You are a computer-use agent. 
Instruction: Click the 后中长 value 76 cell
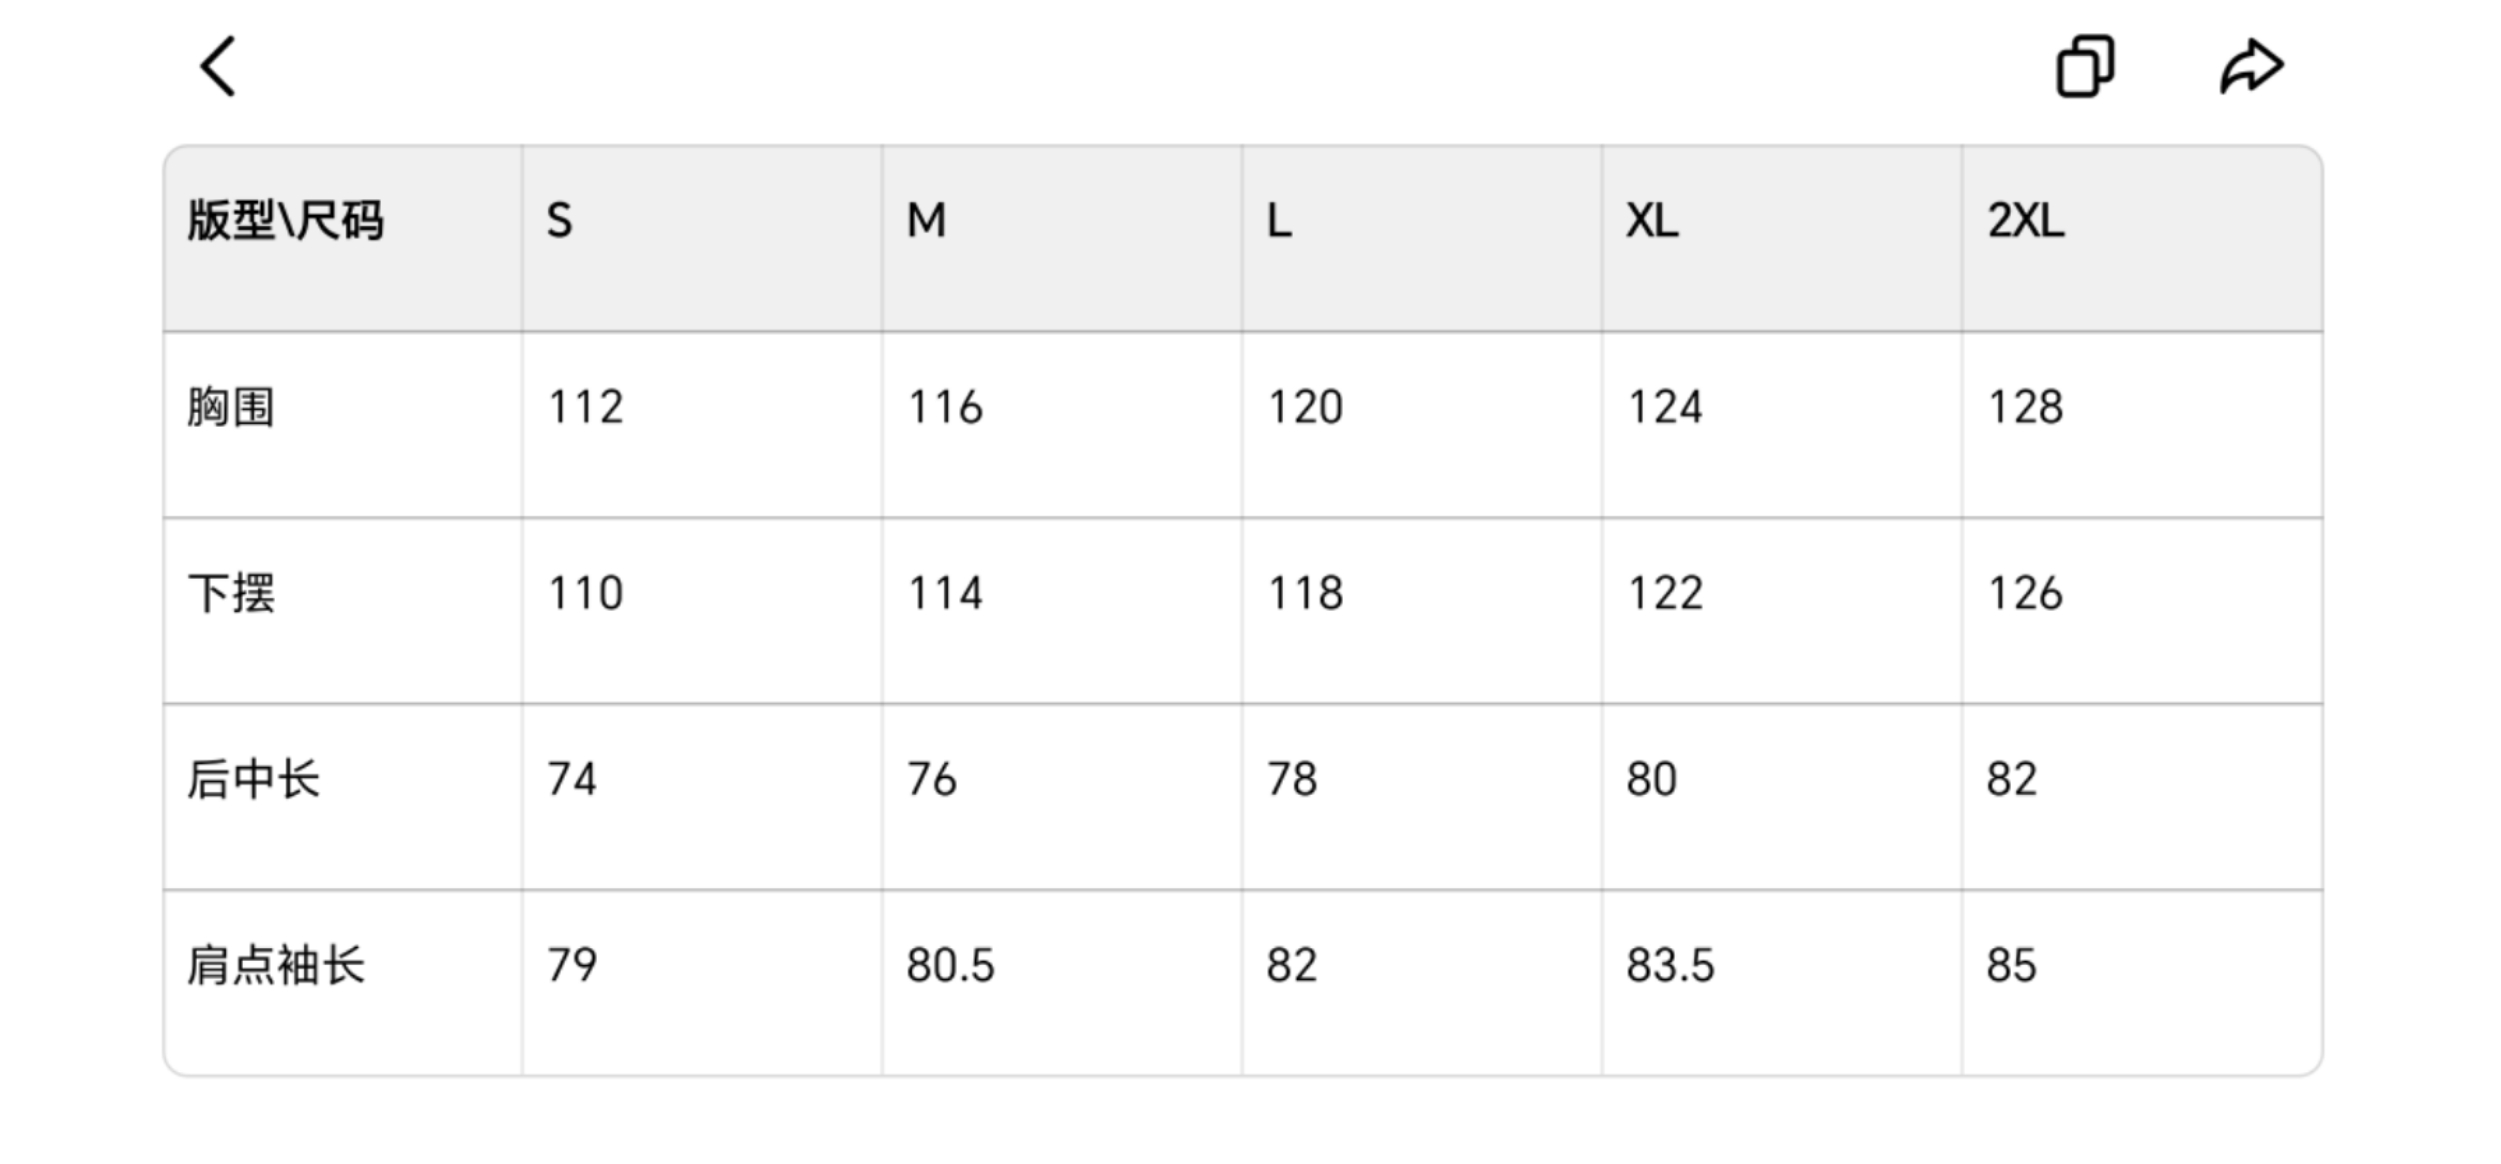coord(932,779)
